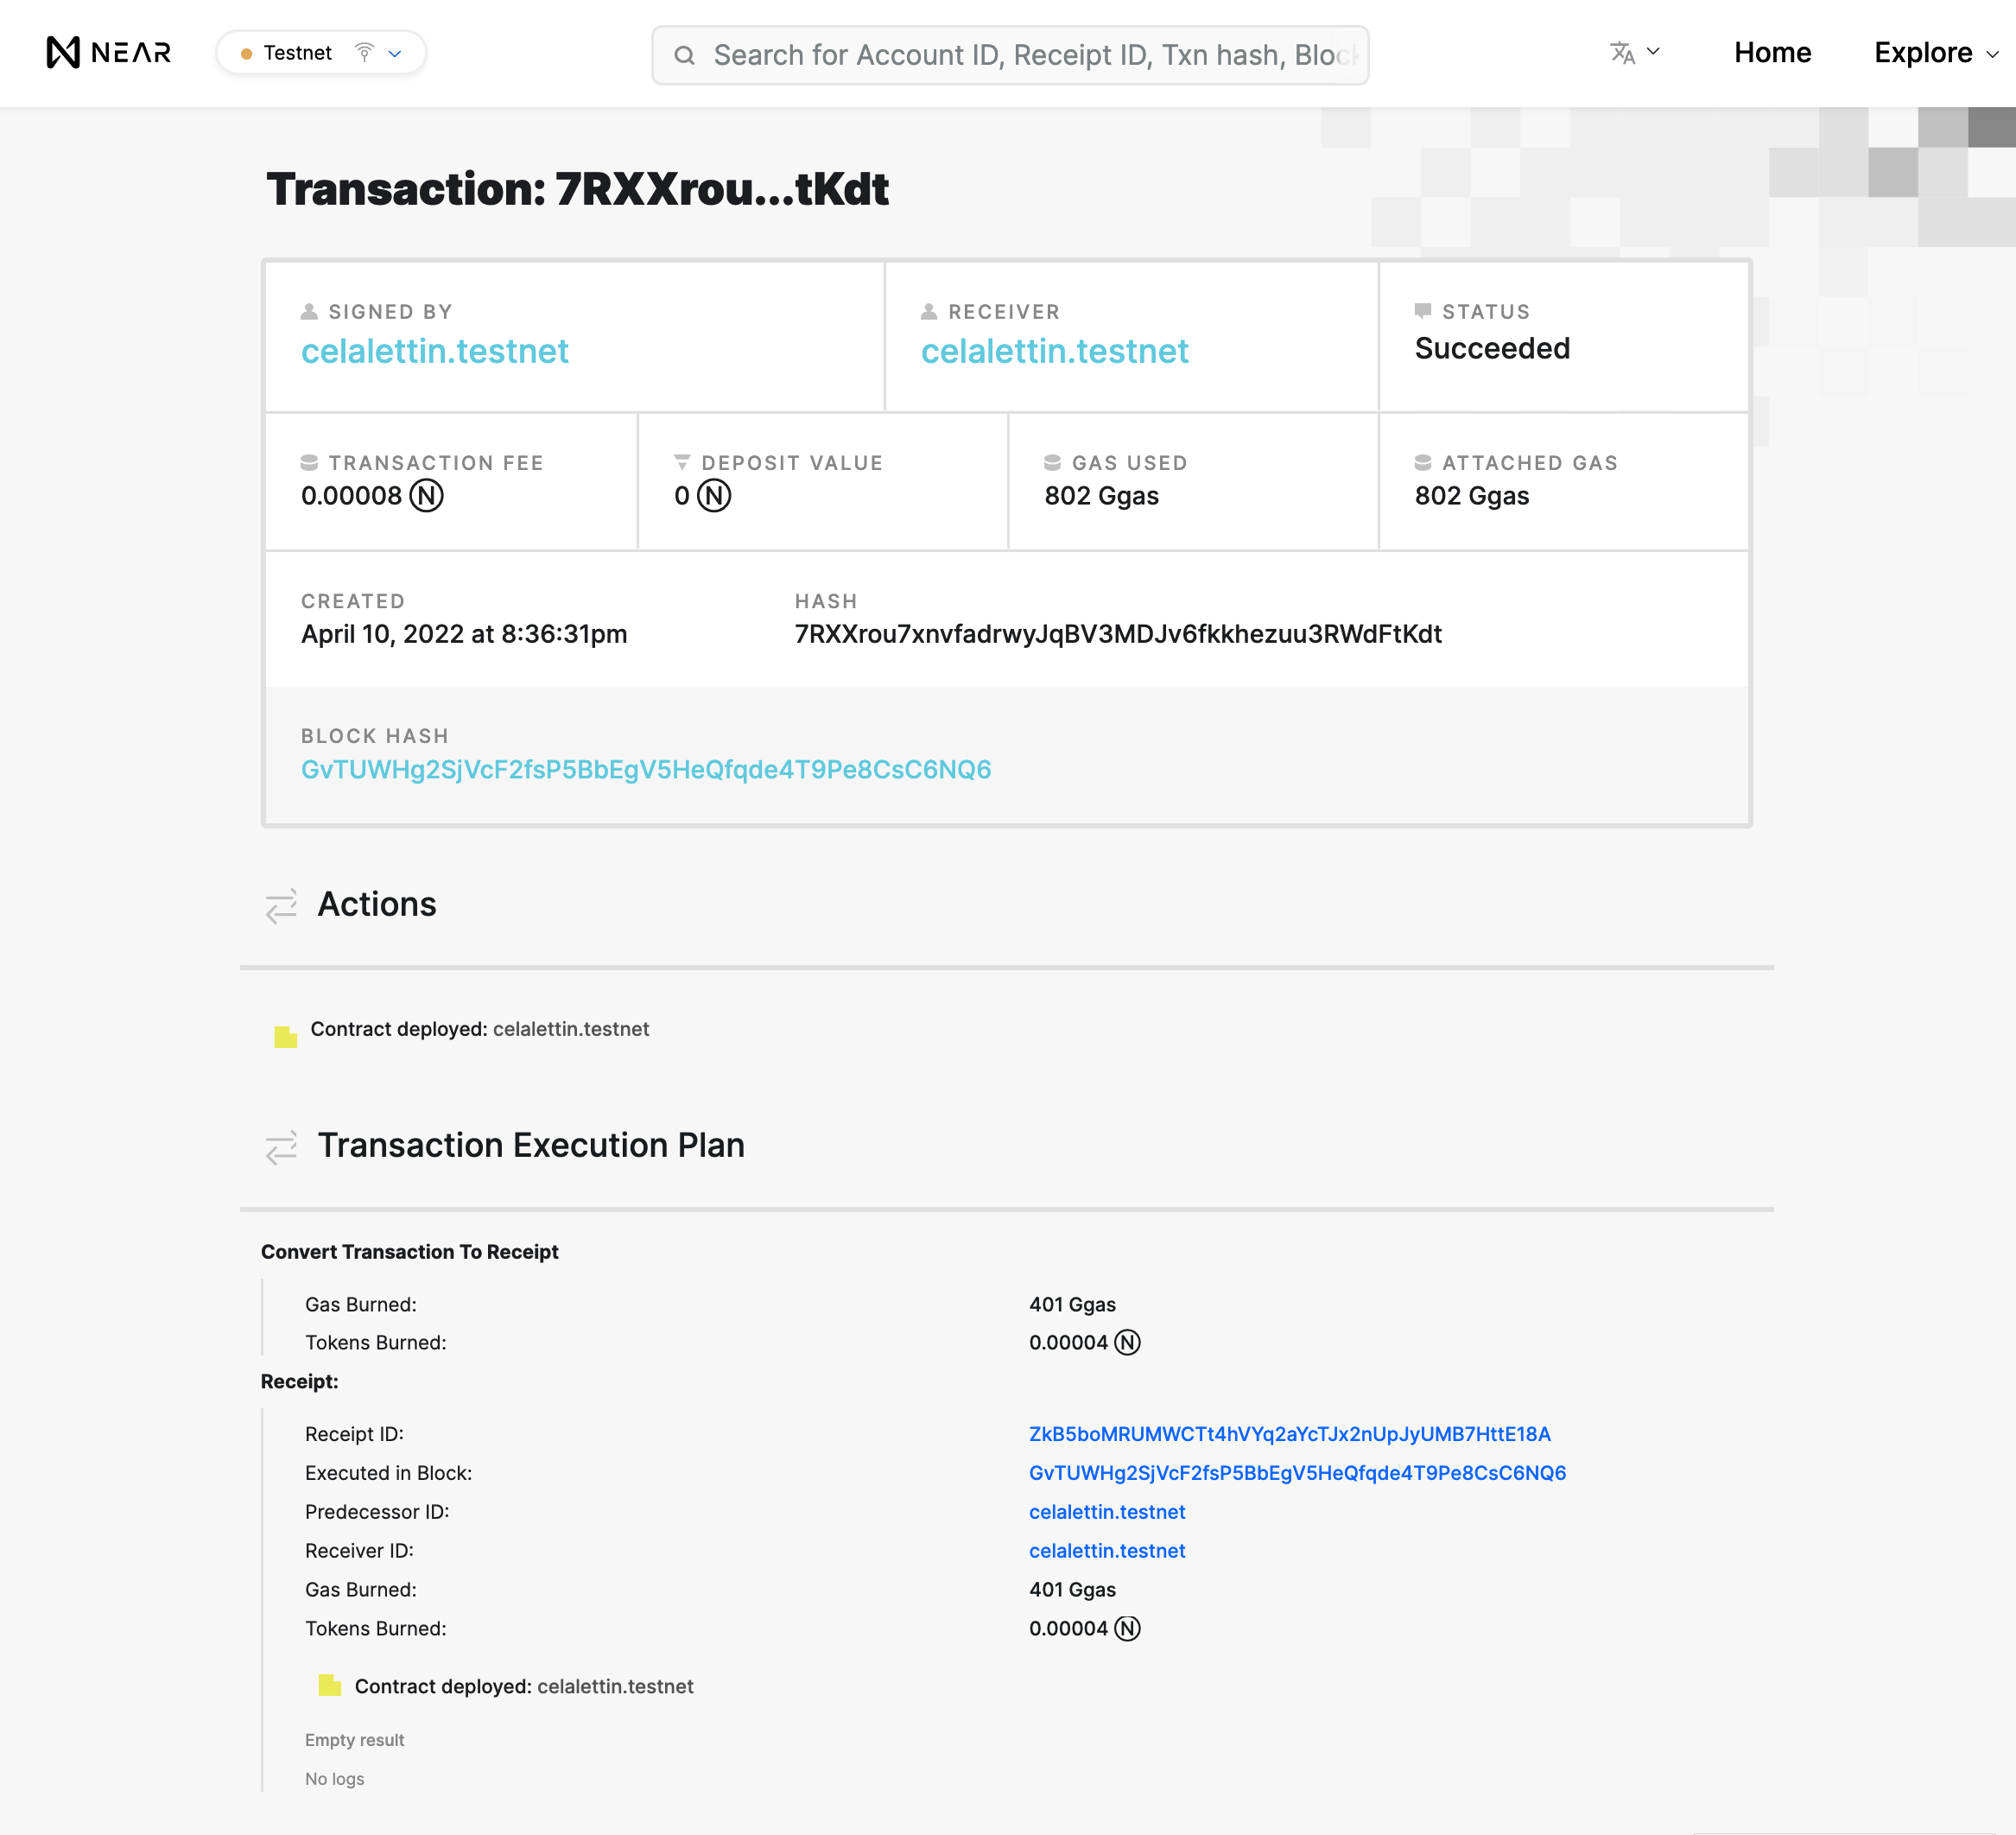2016x1835 pixels.
Task: Open the receiver celalettin.testnet account link
Action: pos(1054,351)
